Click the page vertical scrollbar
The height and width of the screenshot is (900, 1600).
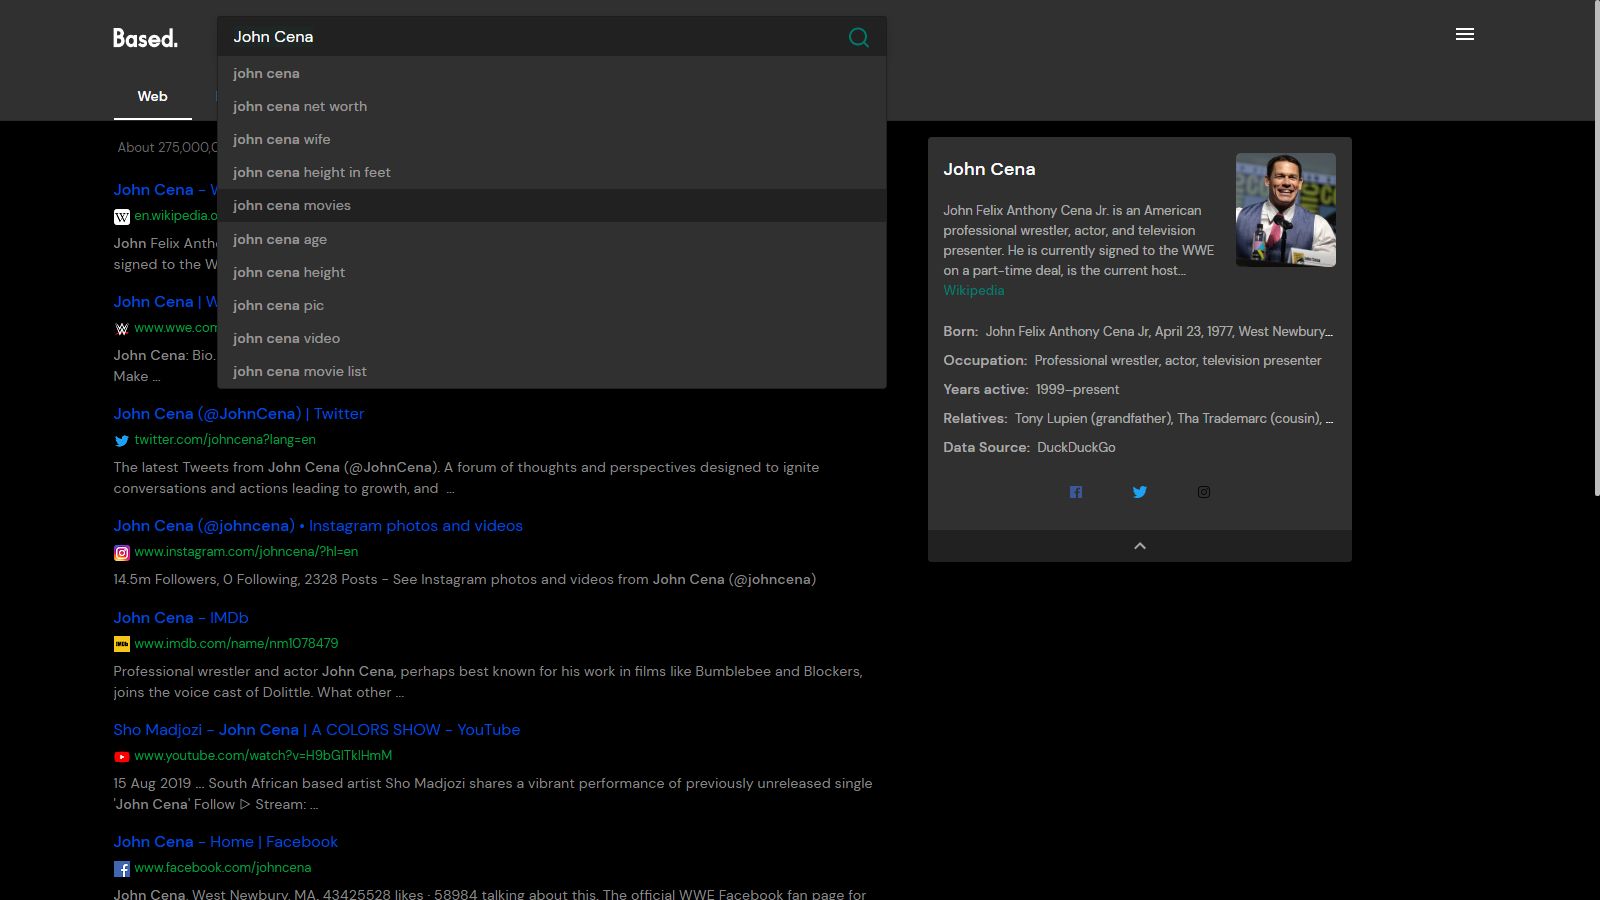[x=1596, y=250]
